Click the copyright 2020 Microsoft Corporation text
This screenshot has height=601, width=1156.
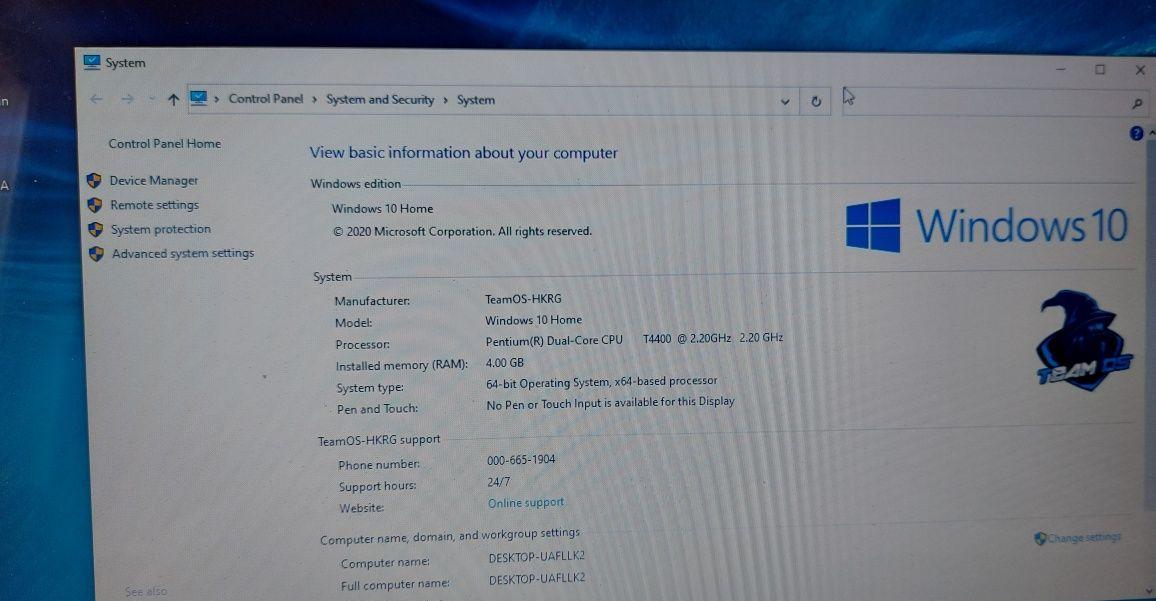462,232
